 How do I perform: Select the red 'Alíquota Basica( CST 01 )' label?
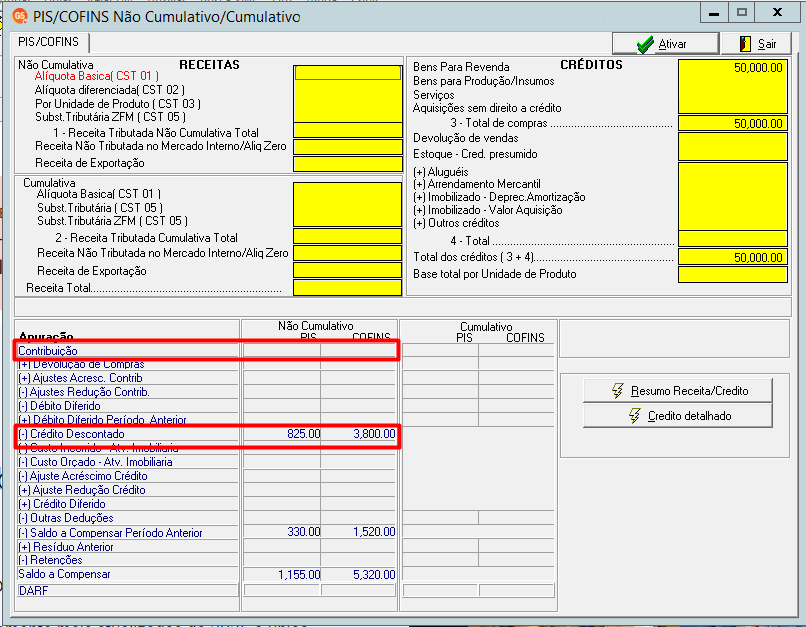pyautogui.click(x=97, y=76)
